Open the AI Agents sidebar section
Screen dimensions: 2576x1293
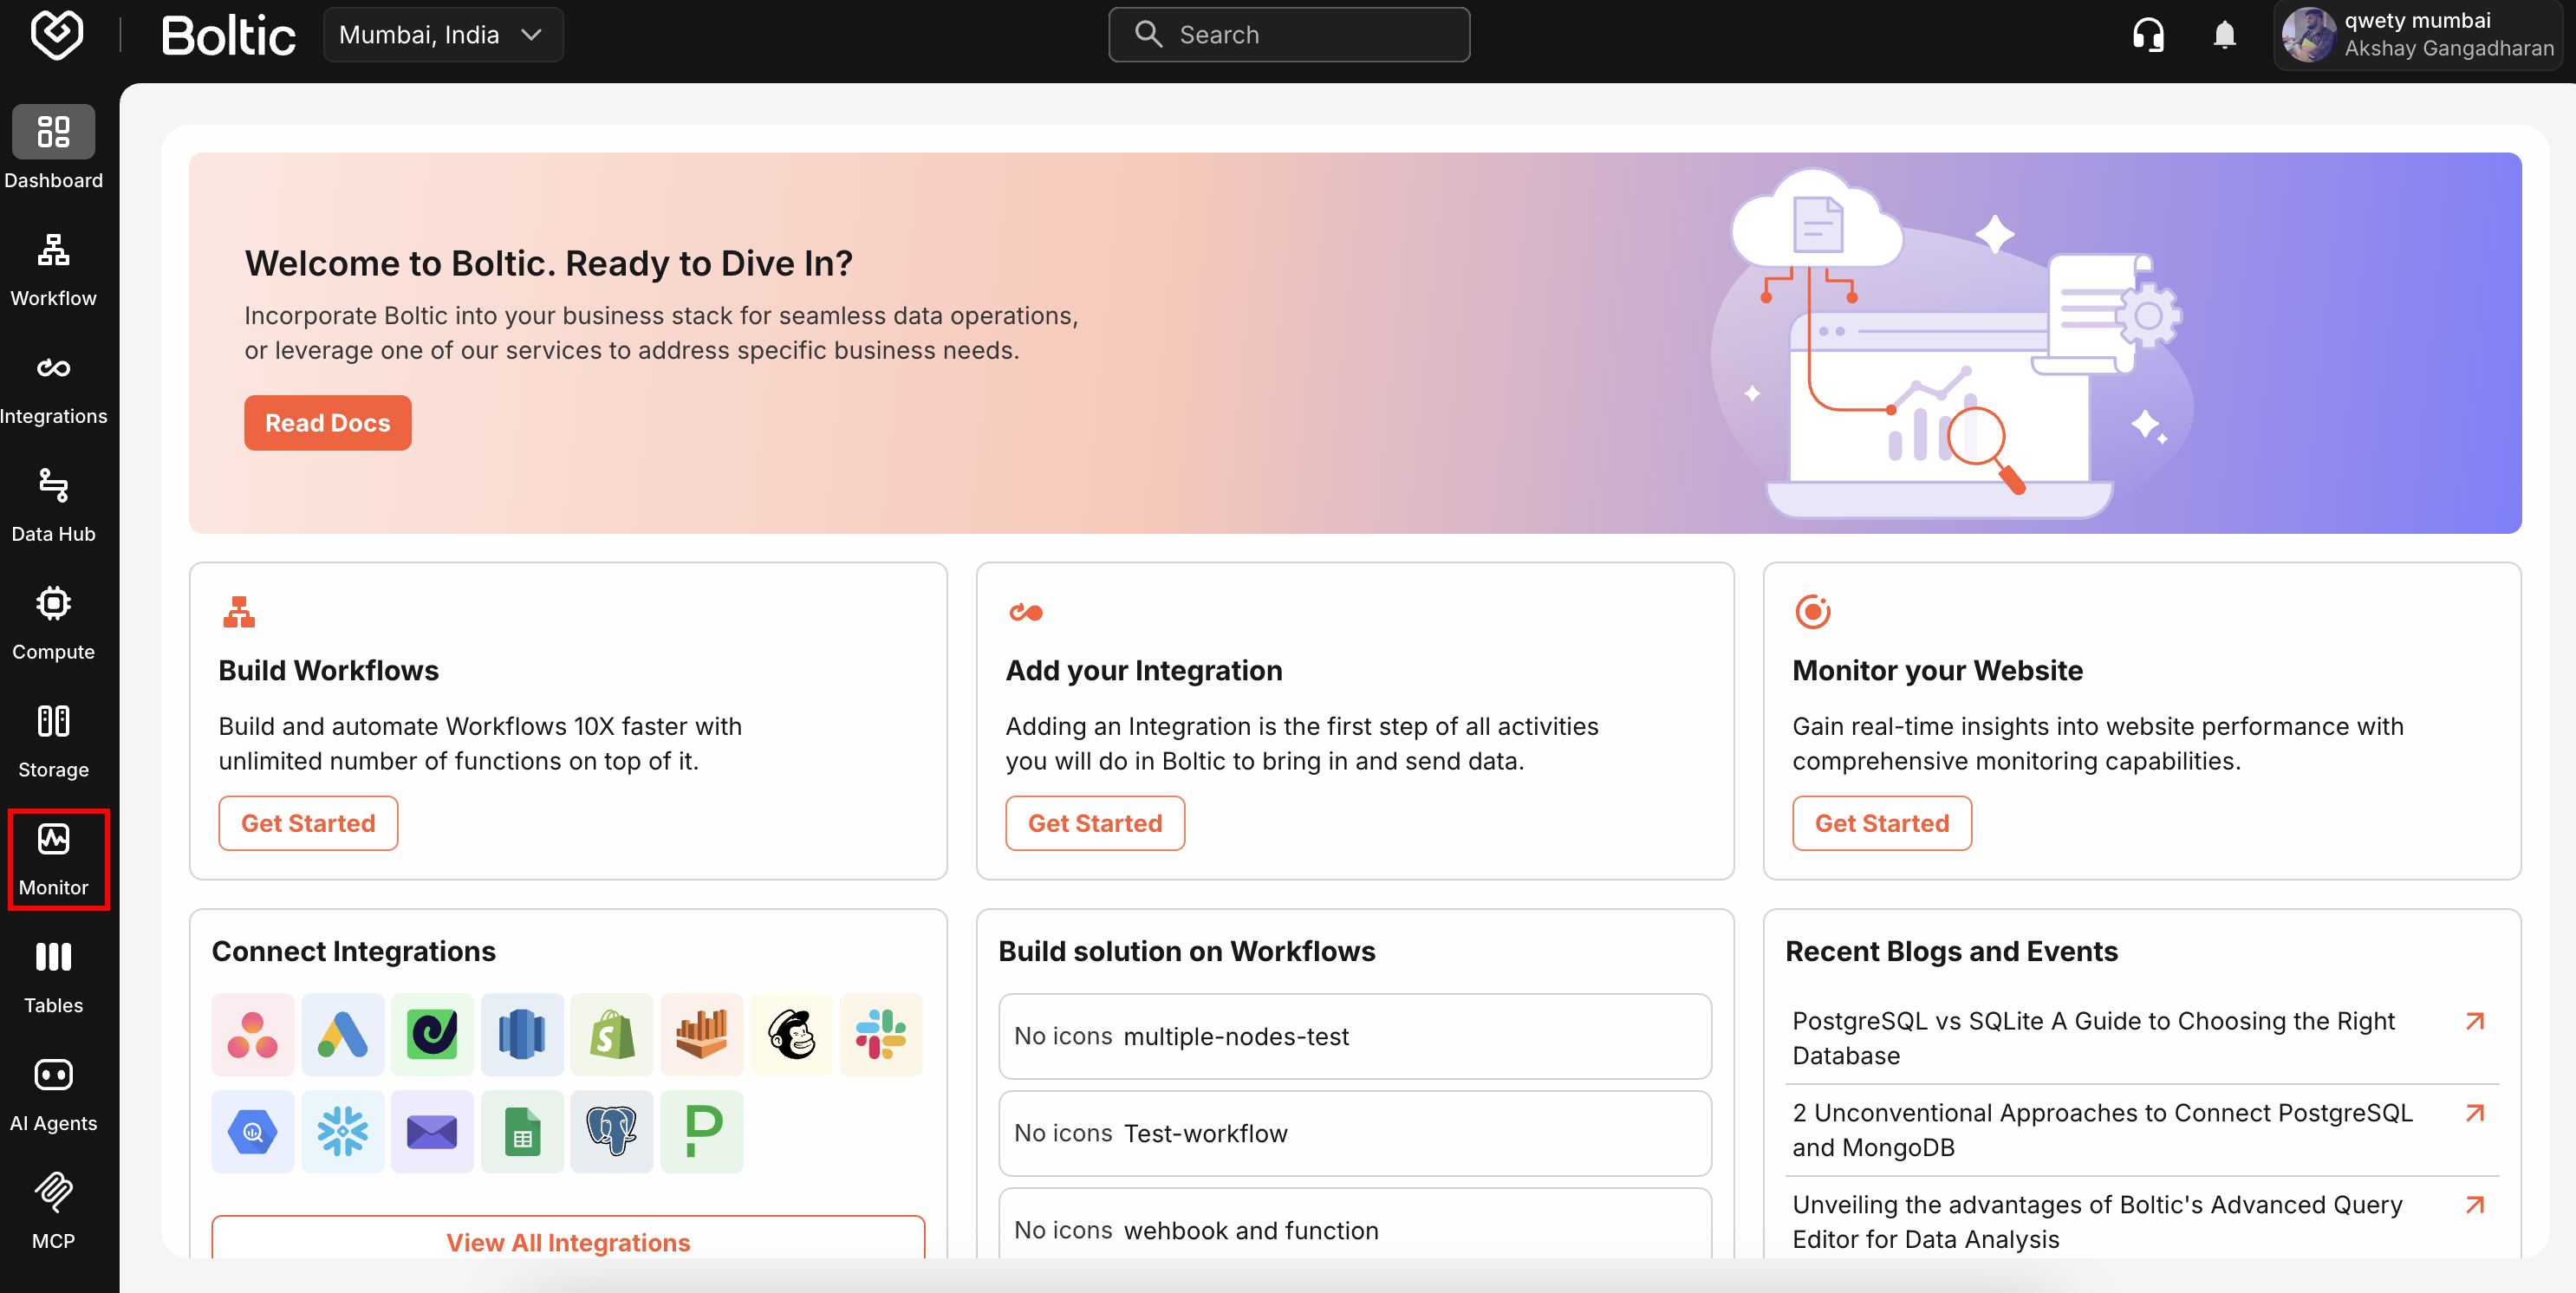[53, 1094]
